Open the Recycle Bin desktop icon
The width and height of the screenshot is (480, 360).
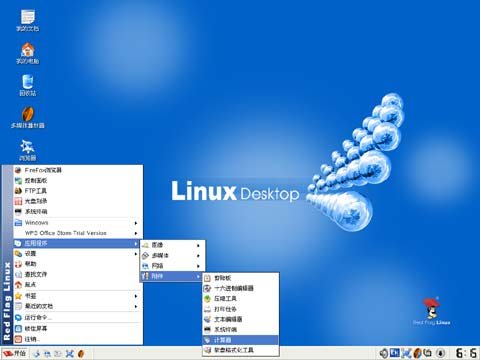point(28,85)
